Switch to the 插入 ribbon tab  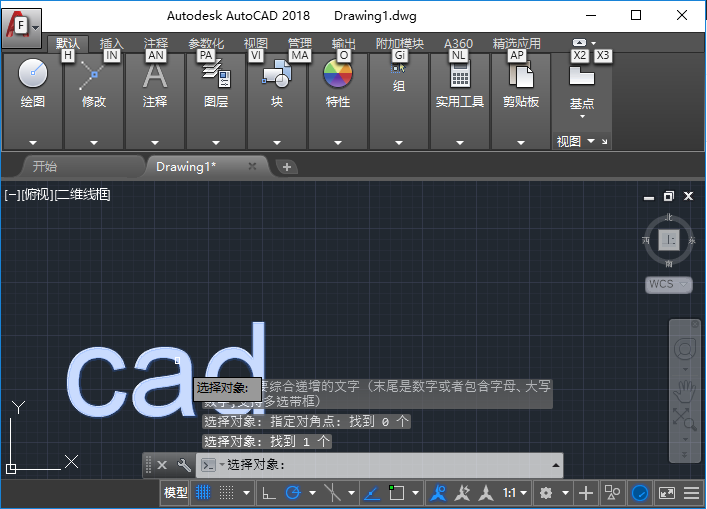tap(111, 43)
